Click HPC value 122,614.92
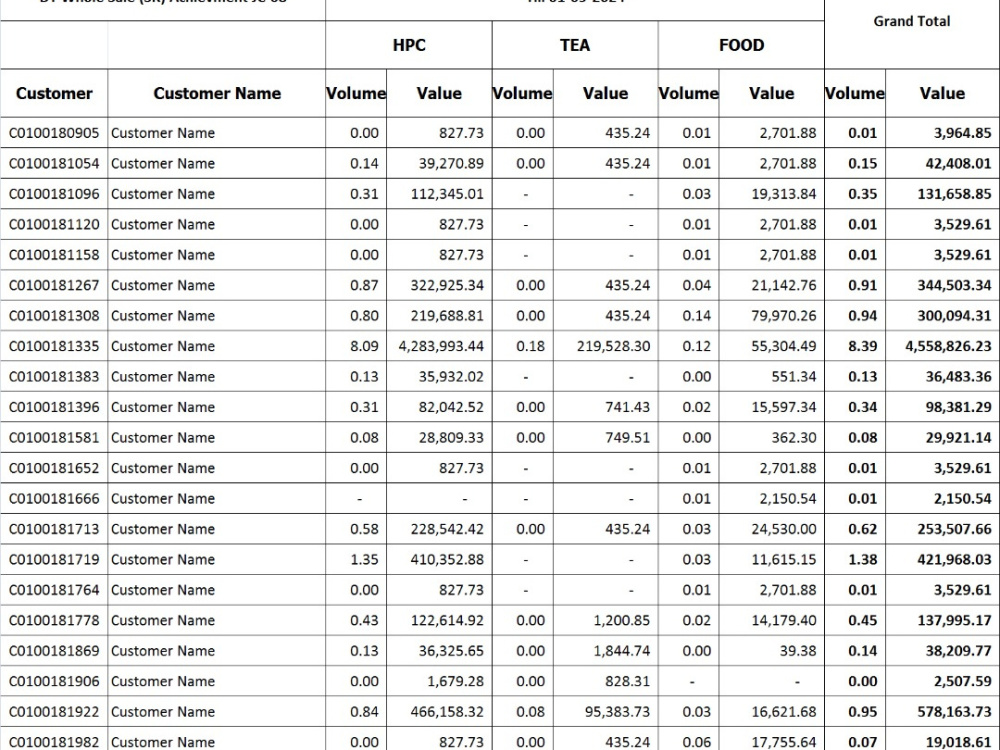This screenshot has height=750, width=1000. (x=447, y=621)
